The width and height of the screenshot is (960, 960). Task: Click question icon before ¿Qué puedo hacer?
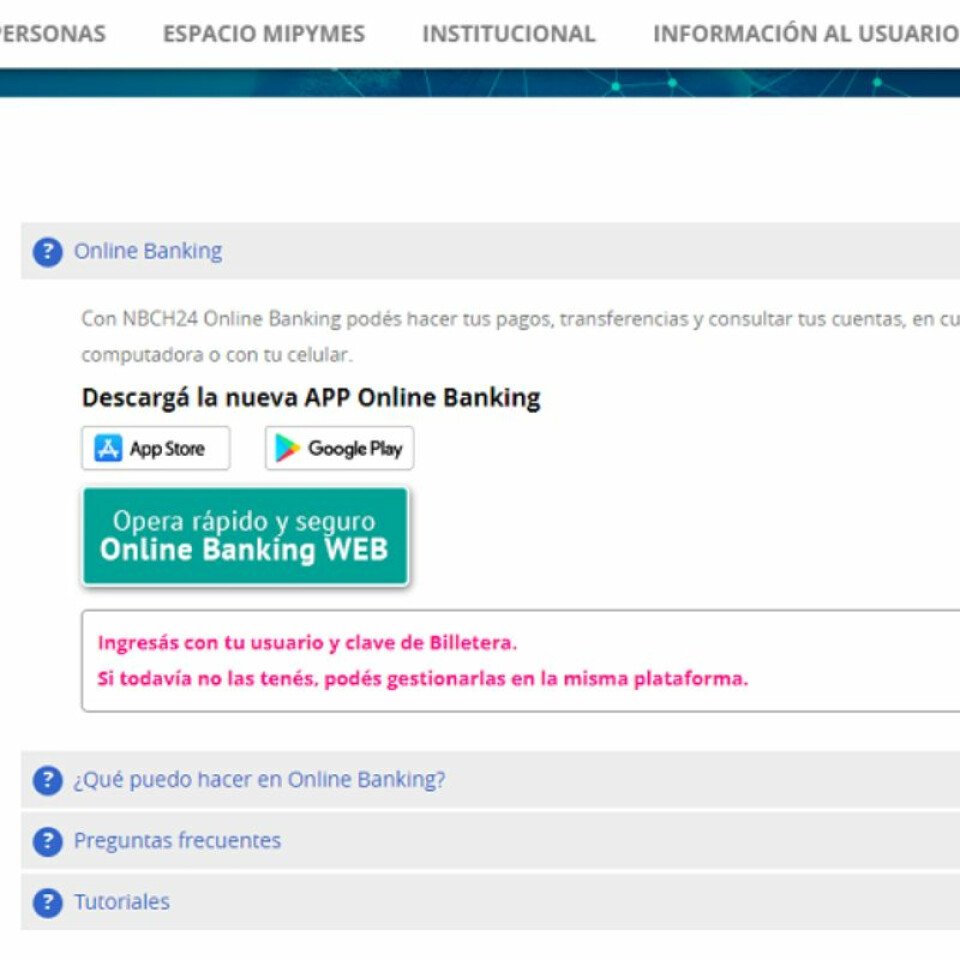pyautogui.click(x=47, y=781)
